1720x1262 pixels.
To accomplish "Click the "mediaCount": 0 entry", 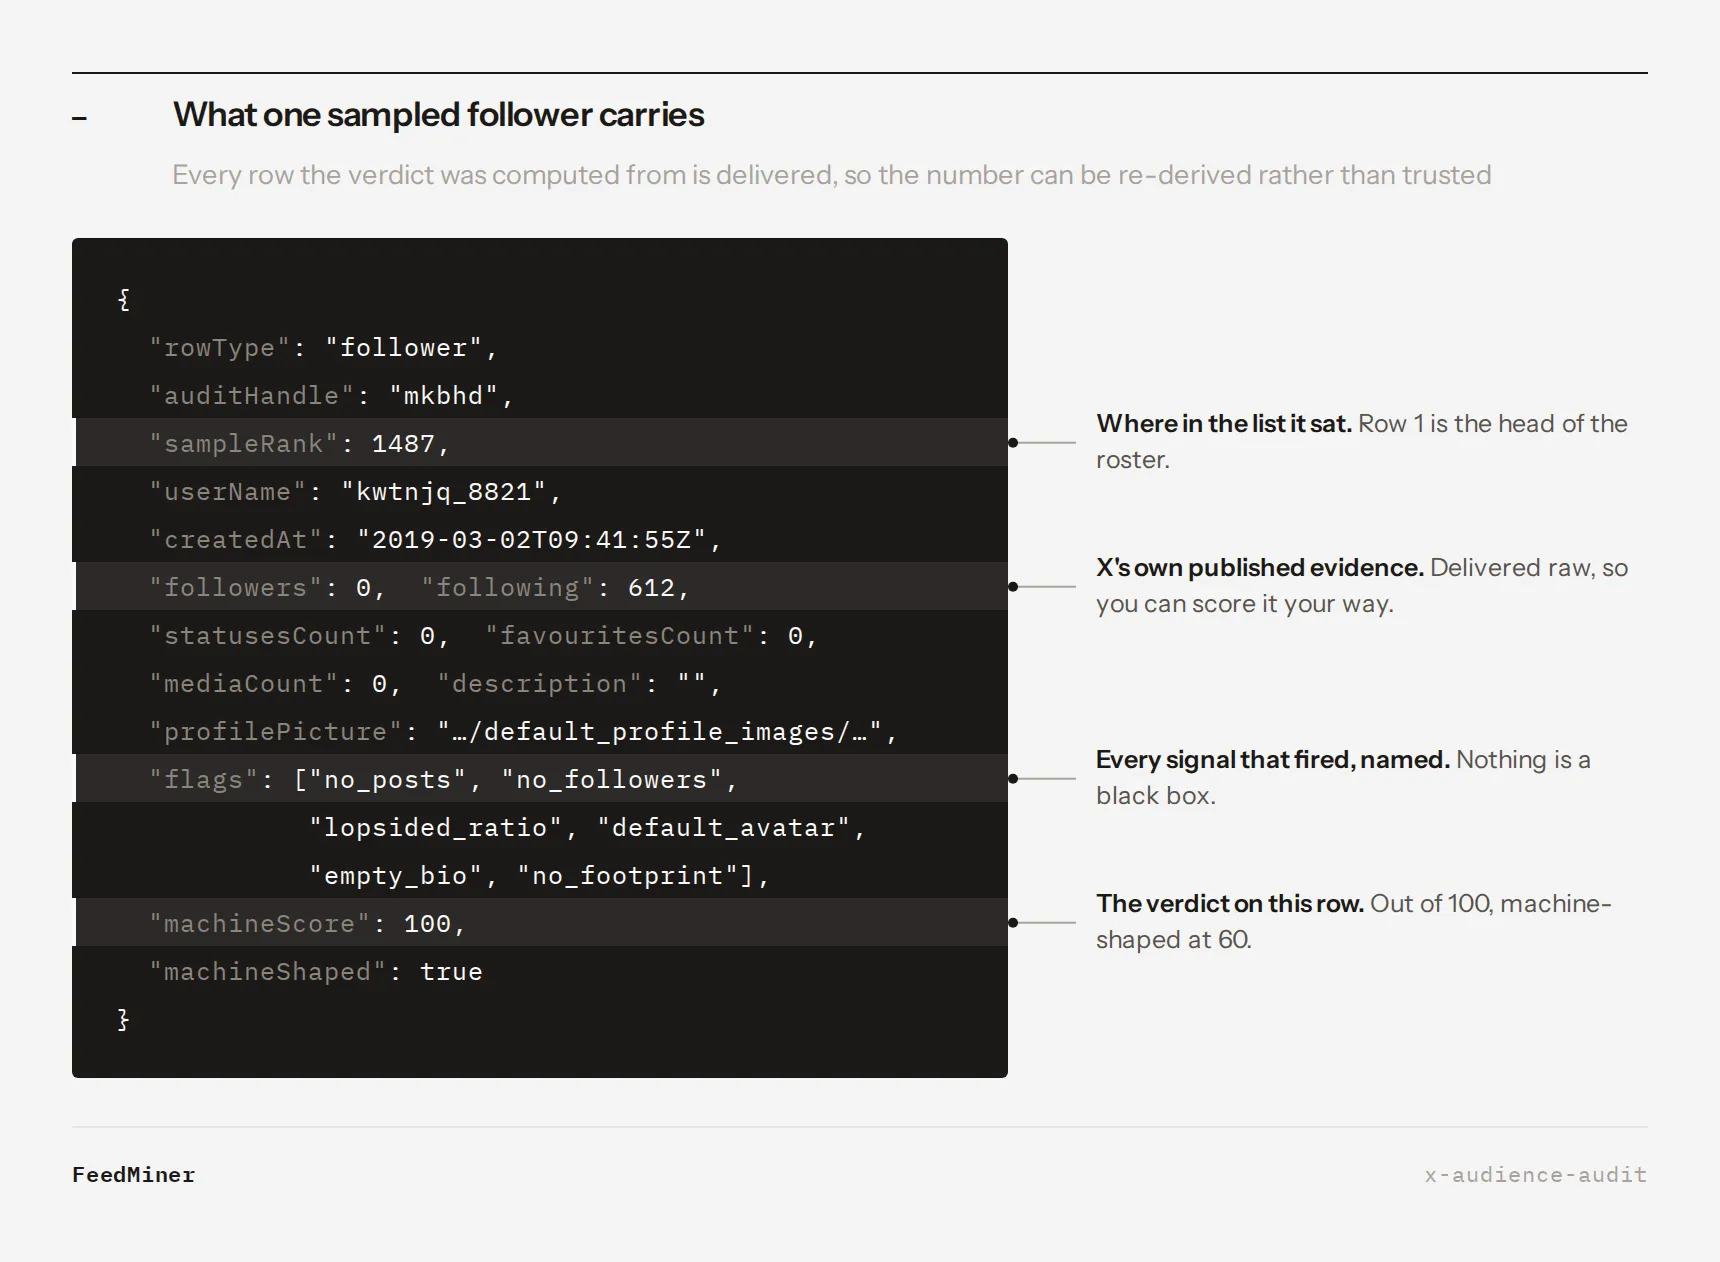I will tap(275, 683).
